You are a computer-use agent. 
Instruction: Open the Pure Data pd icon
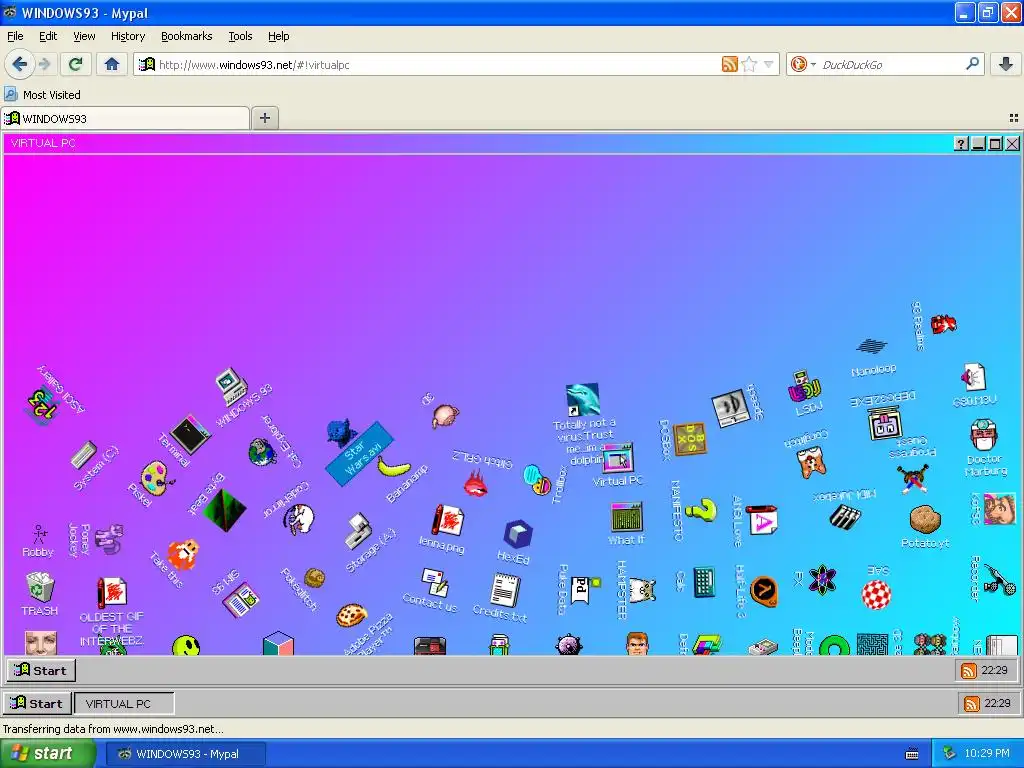[x=586, y=590]
